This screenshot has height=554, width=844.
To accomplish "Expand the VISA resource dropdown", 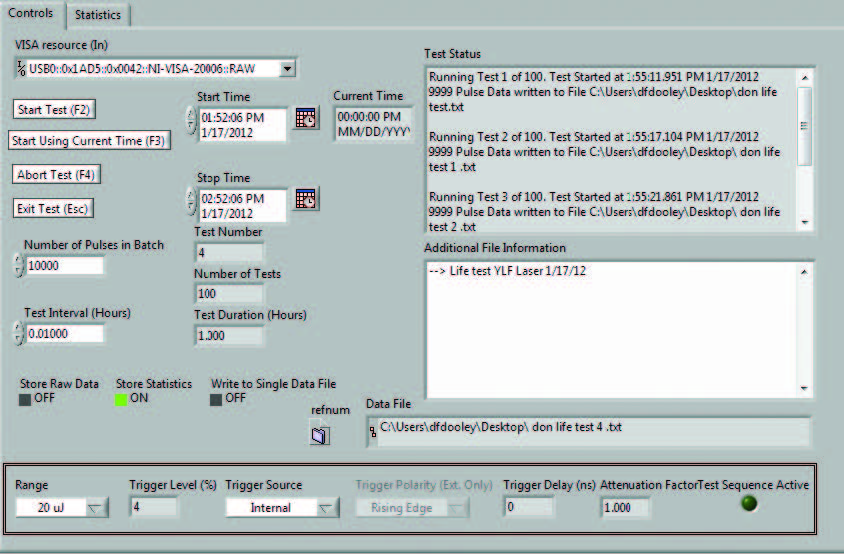I will point(287,69).
